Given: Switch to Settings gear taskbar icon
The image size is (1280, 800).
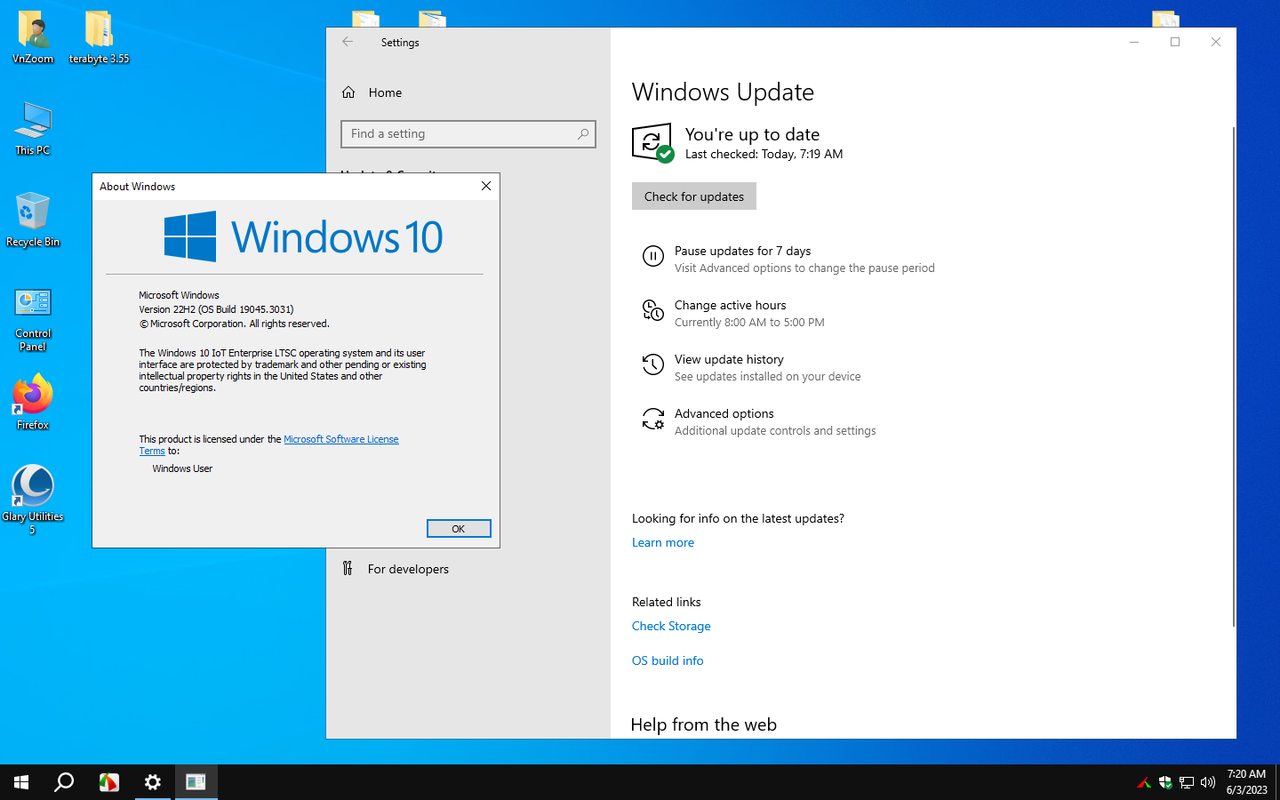Looking at the screenshot, I should [x=152, y=782].
